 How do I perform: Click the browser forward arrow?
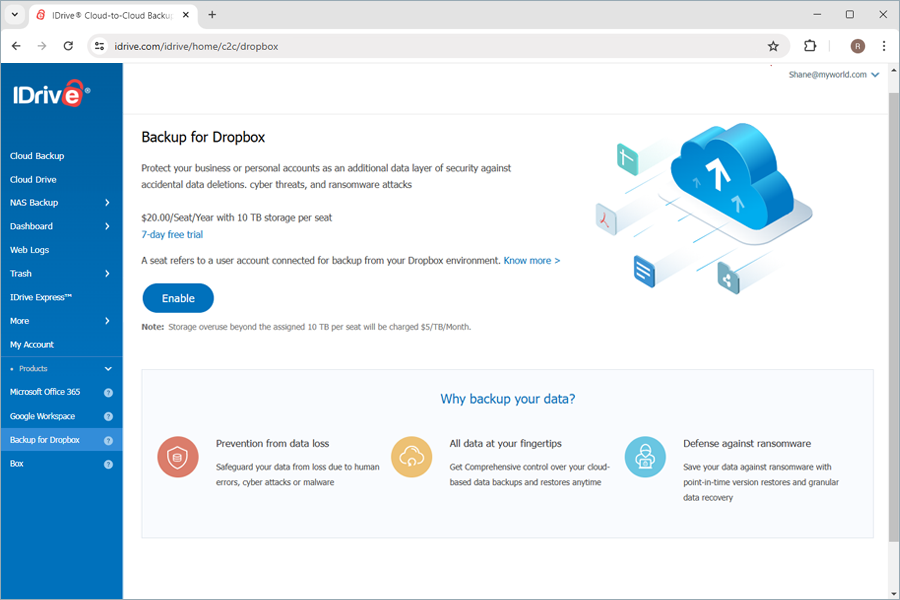(x=42, y=46)
